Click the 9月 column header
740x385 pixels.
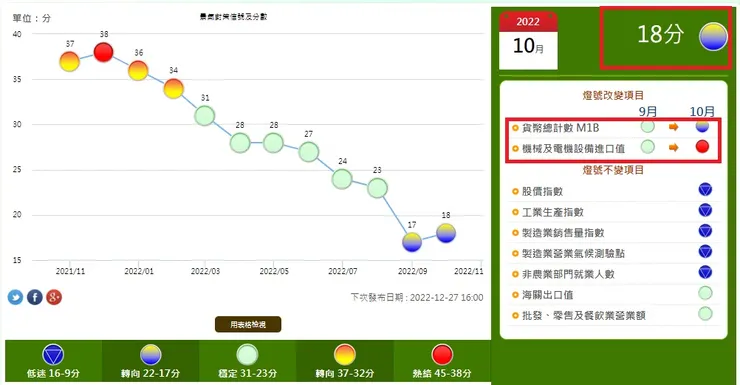(648, 111)
